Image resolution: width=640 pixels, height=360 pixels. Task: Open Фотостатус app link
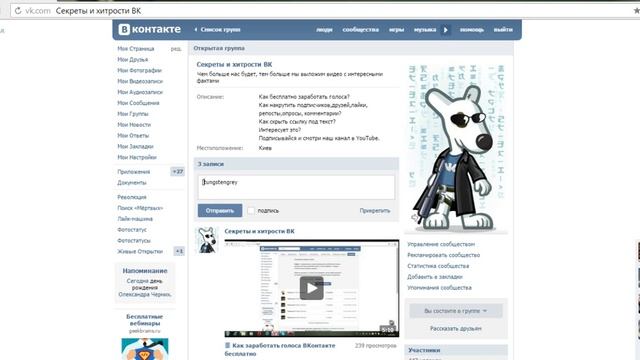point(132,230)
